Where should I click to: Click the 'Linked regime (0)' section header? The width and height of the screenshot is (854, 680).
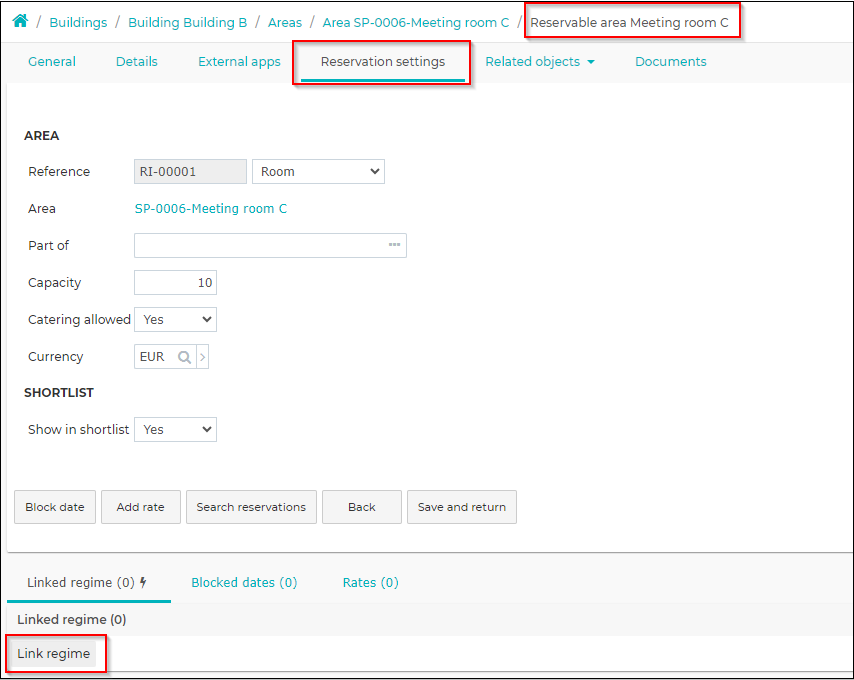(72, 620)
